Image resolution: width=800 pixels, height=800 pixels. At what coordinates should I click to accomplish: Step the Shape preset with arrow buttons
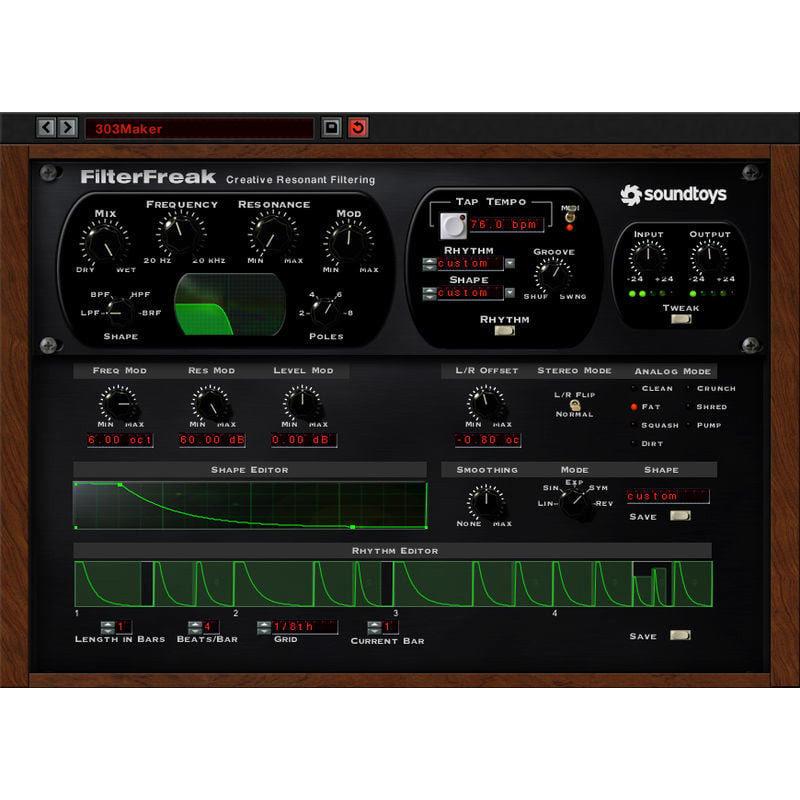coord(430,293)
